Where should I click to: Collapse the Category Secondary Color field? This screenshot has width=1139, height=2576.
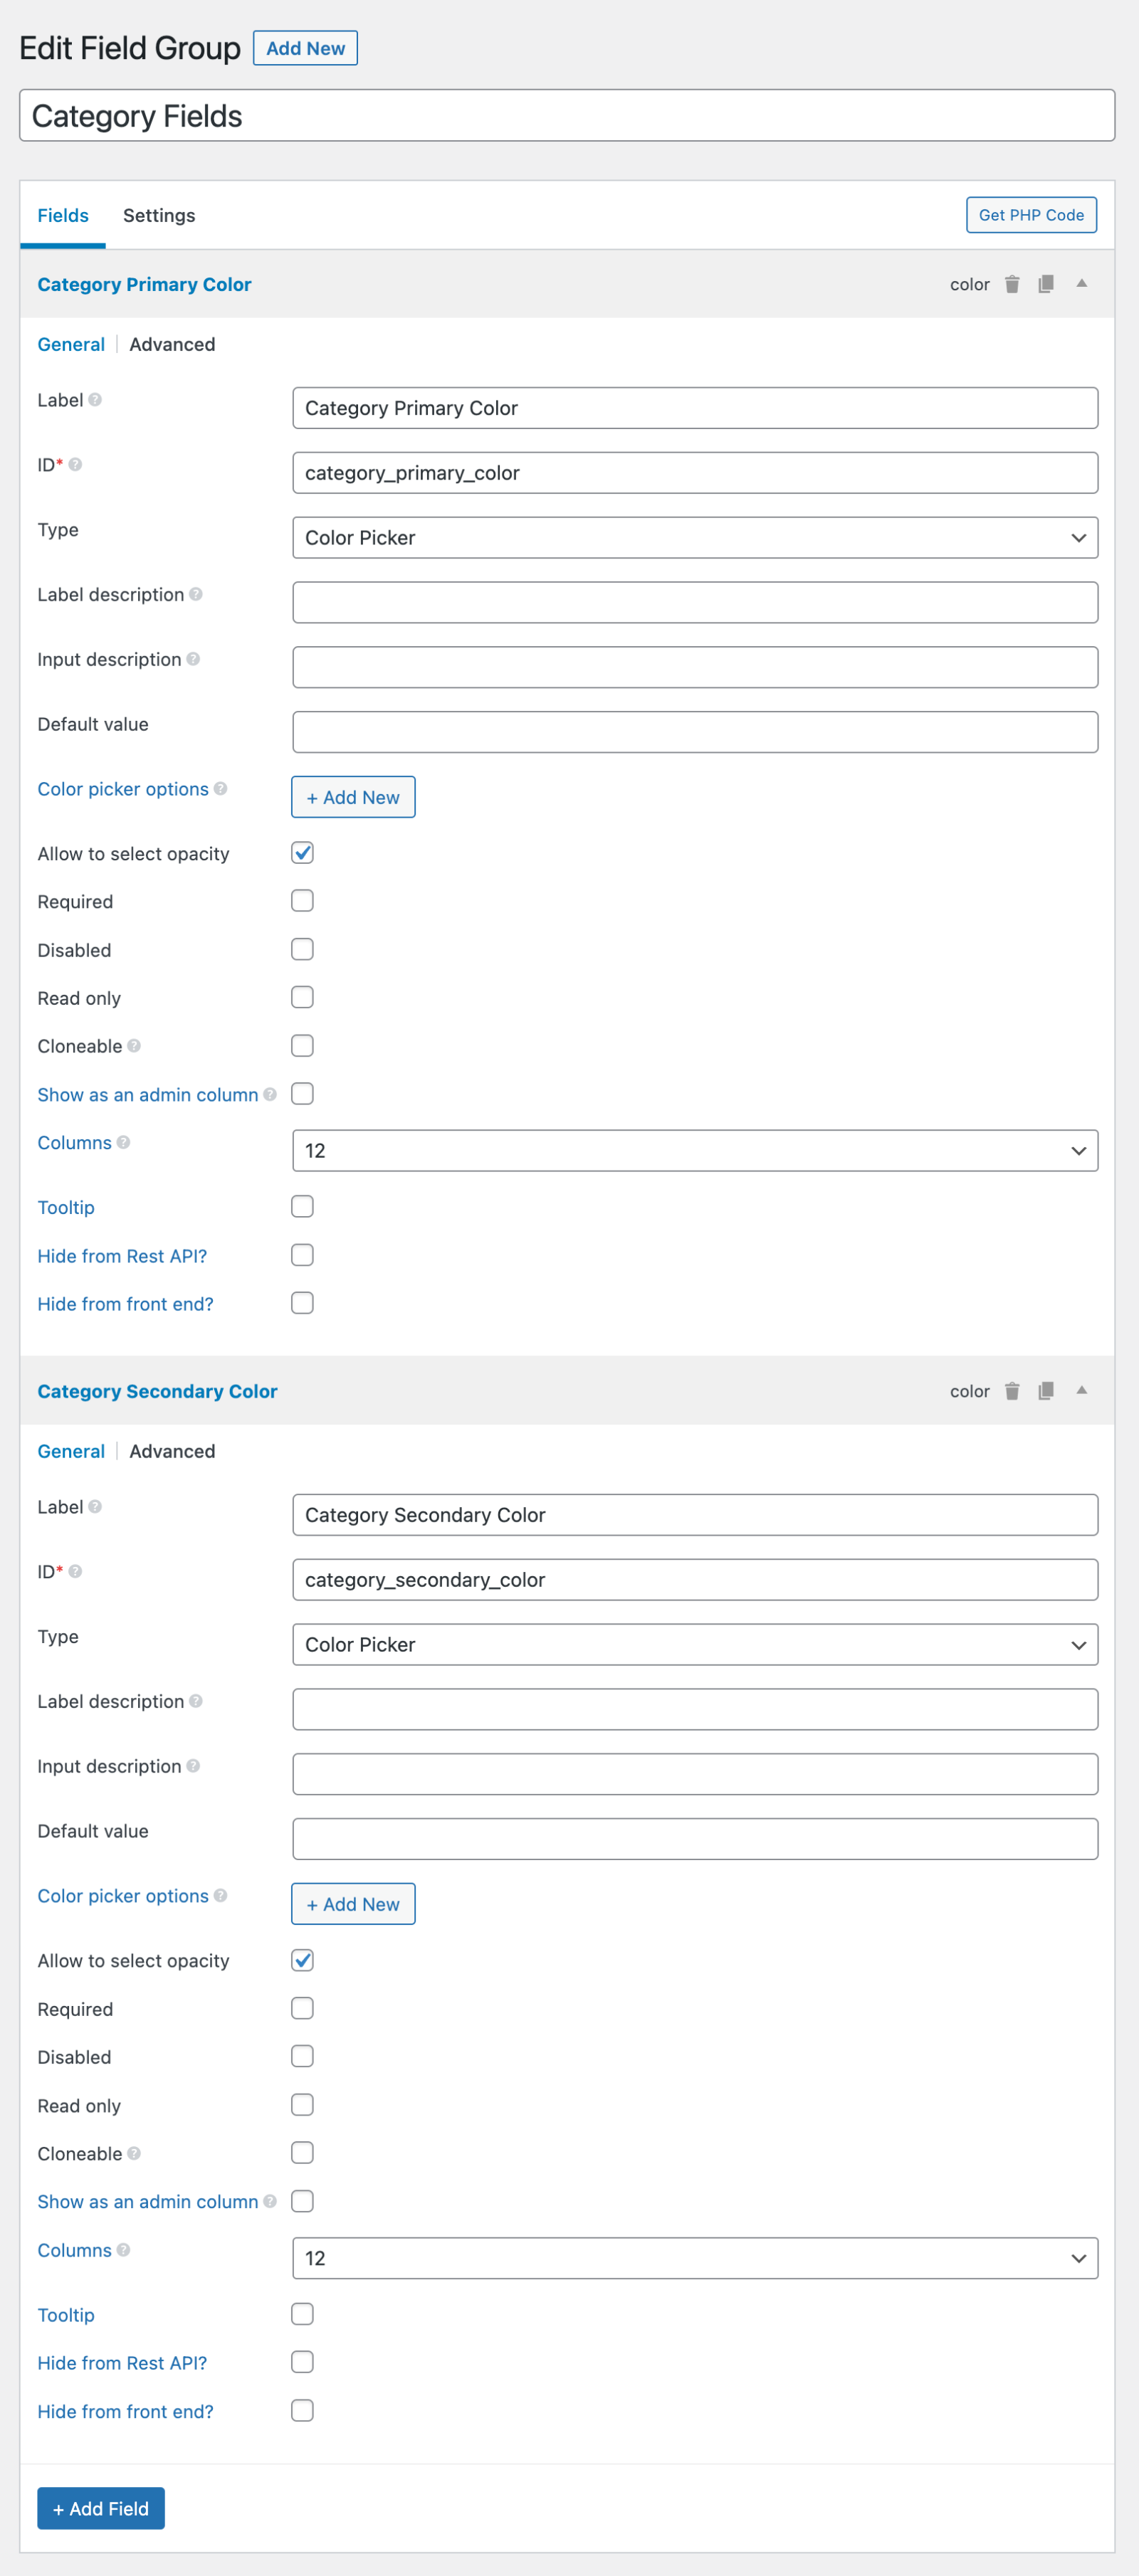click(x=1081, y=1391)
